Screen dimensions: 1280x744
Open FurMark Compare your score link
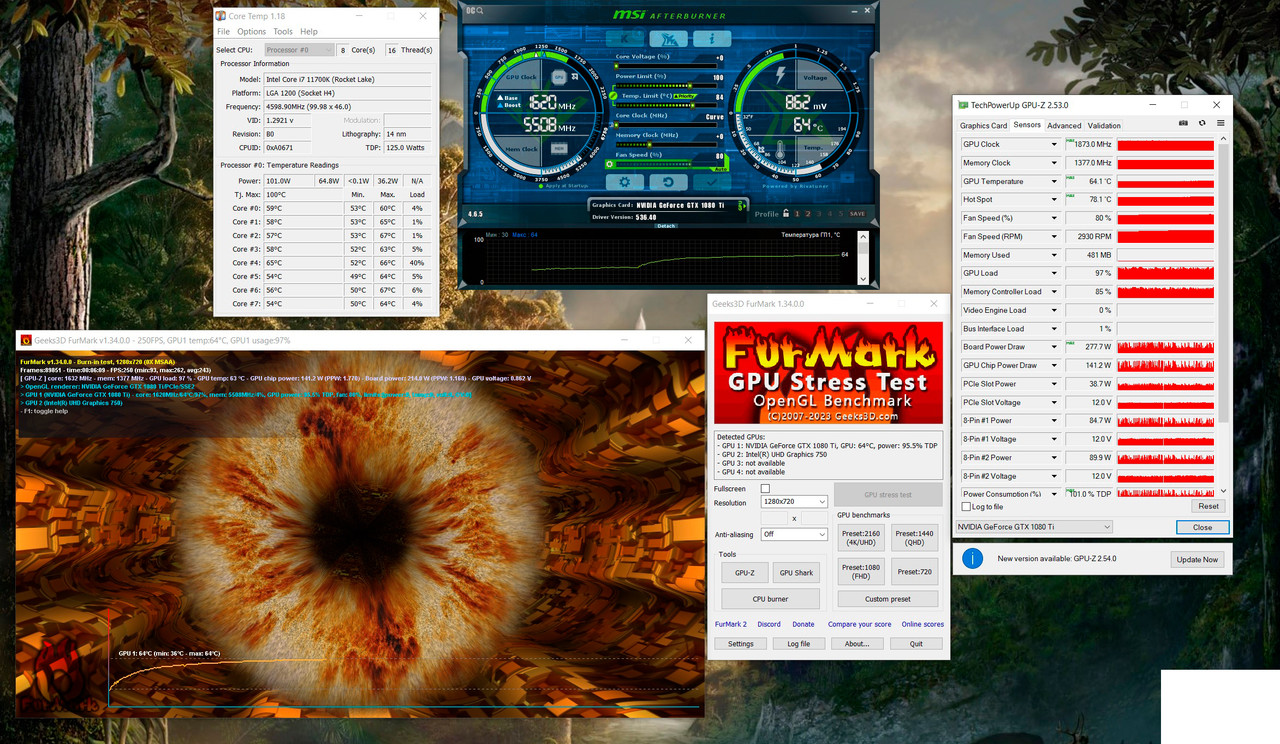(859, 624)
